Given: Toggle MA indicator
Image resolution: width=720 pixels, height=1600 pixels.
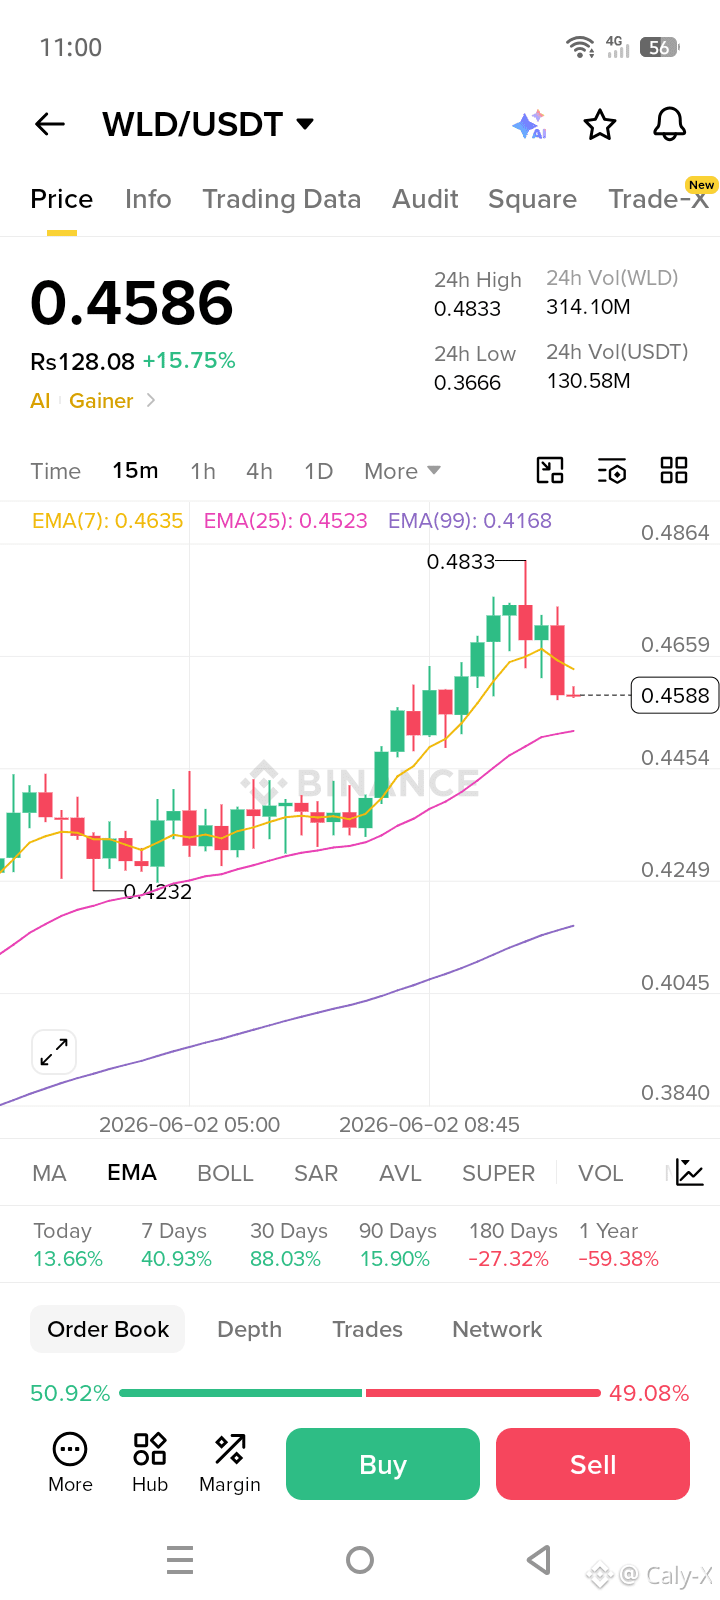Looking at the screenshot, I should pyautogui.click(x=49, y=1173).
